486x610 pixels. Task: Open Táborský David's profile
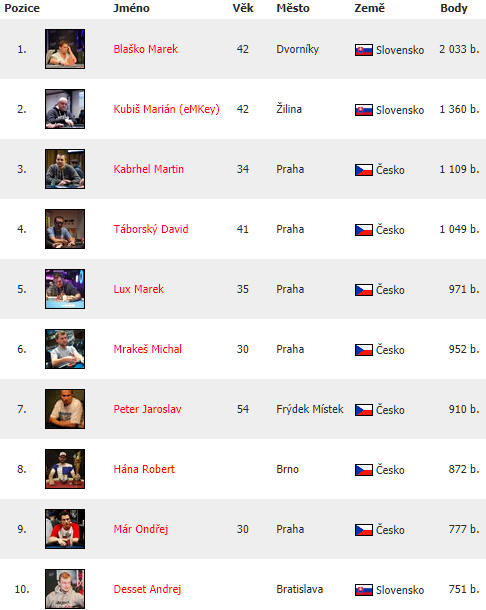point(151,229)
